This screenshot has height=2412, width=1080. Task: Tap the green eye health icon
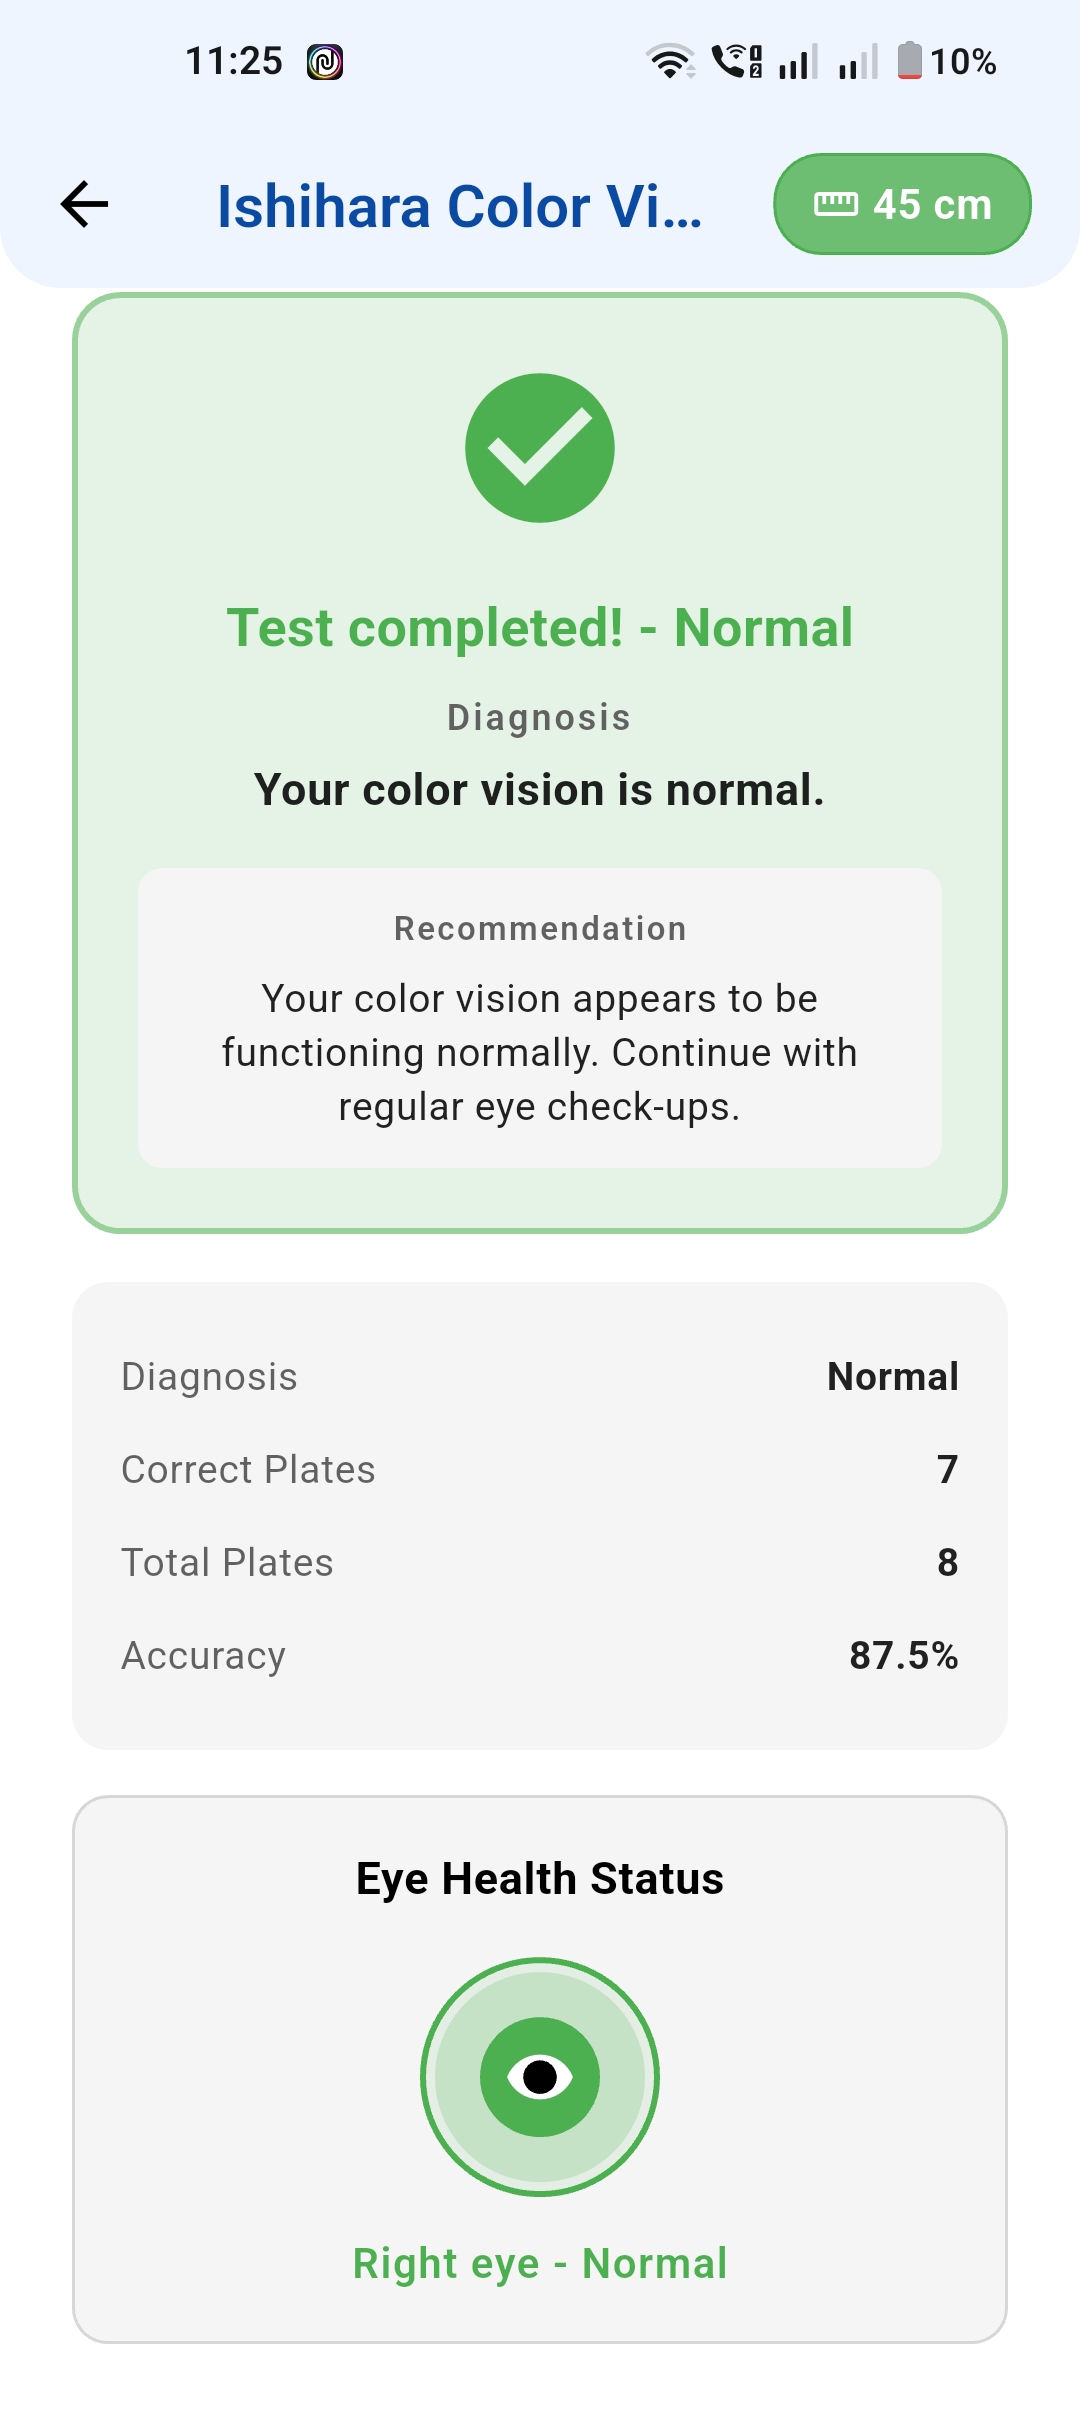click(x=540, y=2077)
